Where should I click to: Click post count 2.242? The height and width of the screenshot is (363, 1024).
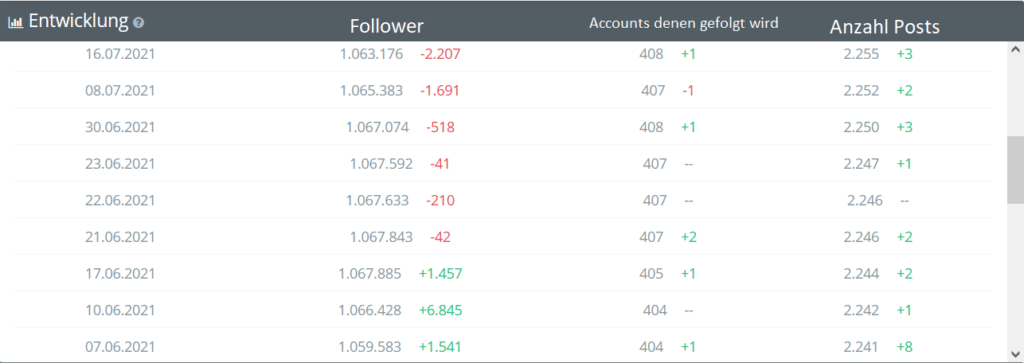pos(861,309)
